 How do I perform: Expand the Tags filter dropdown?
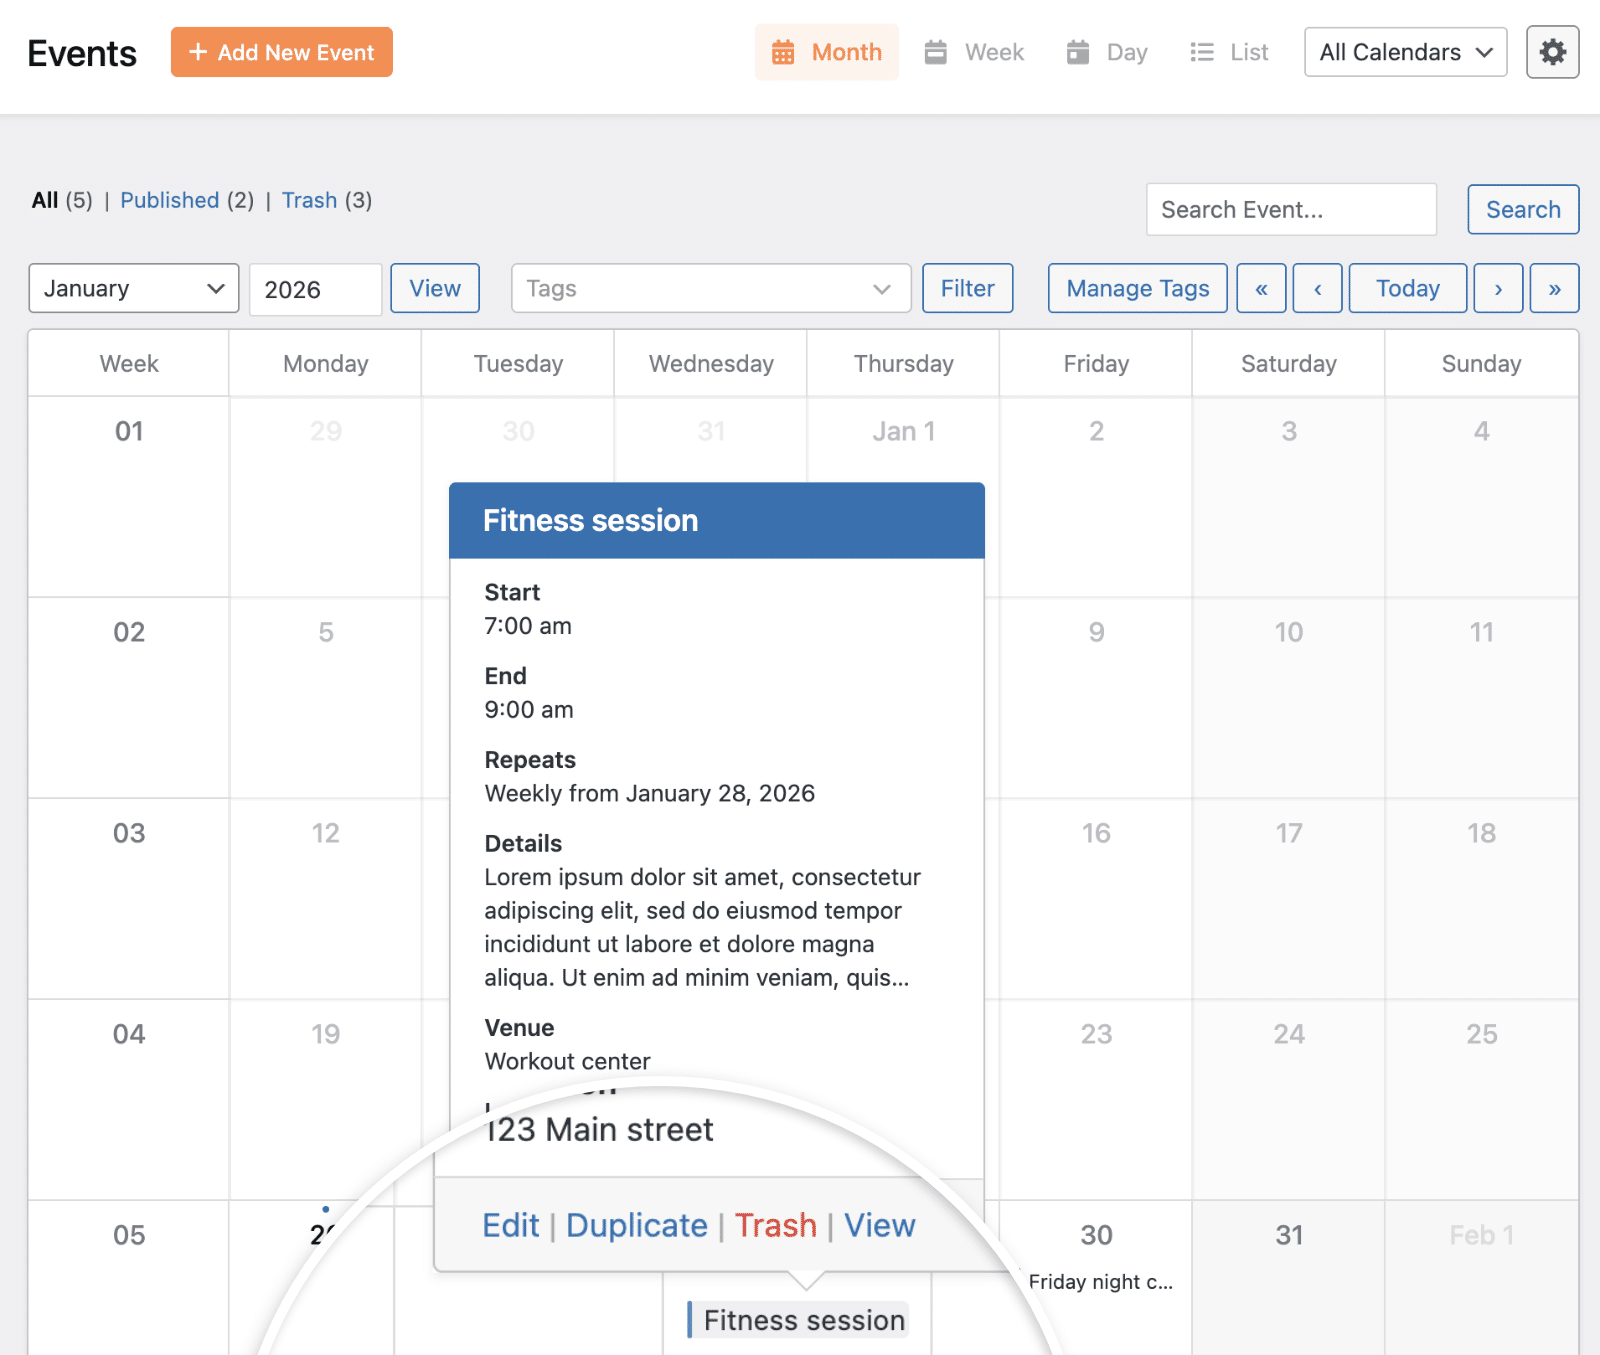710,288
